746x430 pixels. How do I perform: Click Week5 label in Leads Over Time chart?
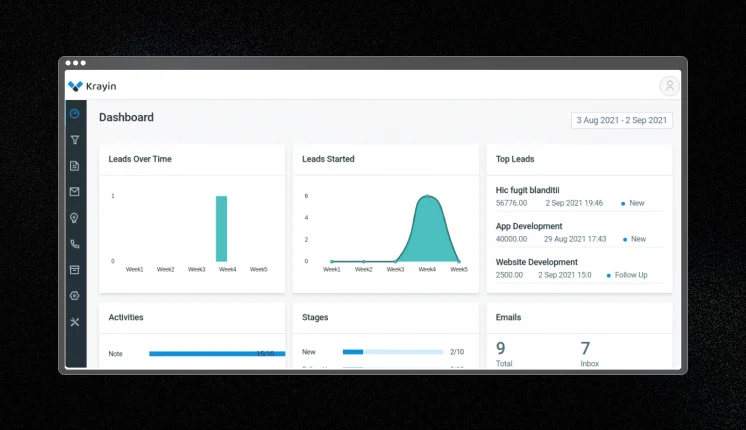(x=258, y=269)
